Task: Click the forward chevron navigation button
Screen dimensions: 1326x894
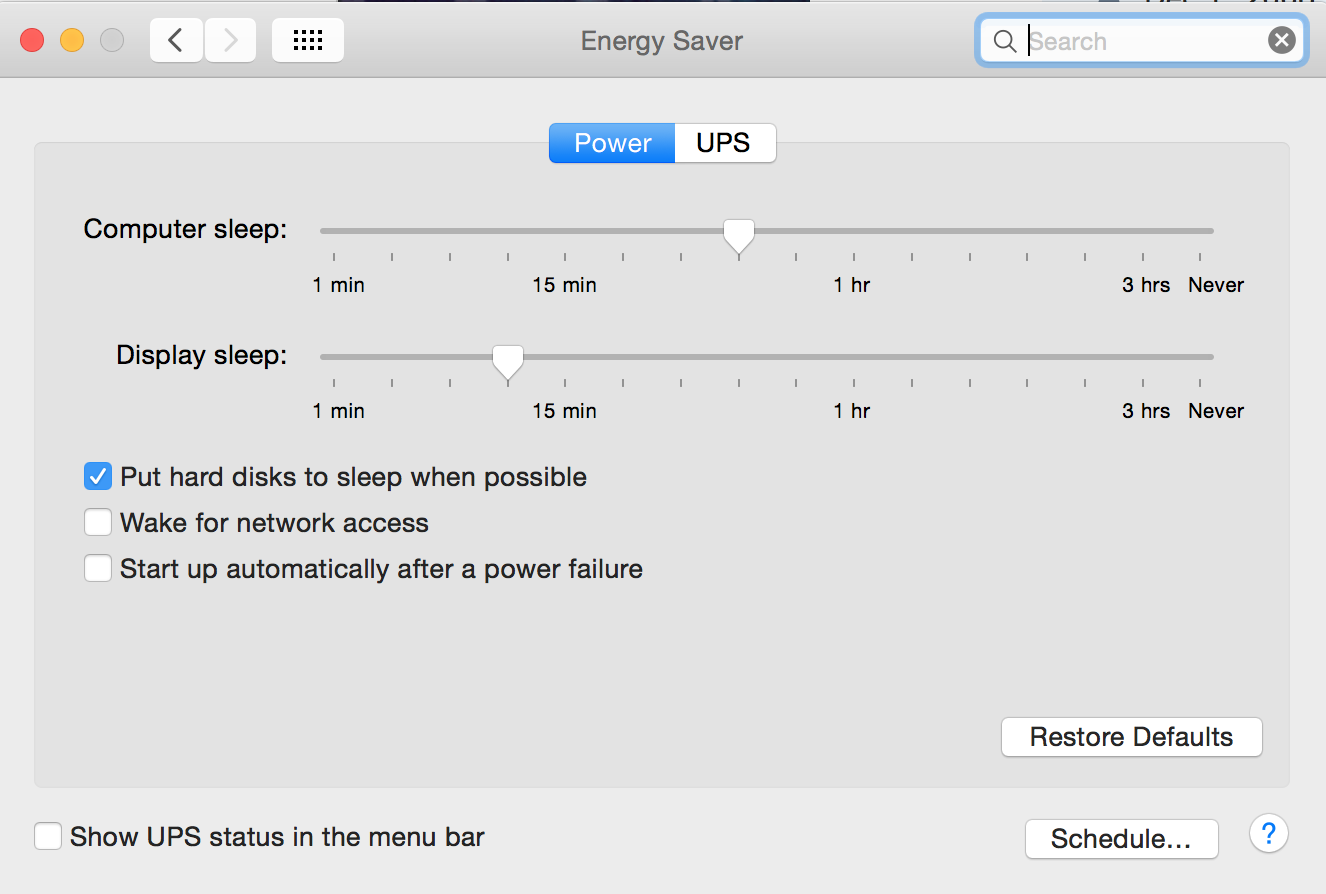Action: tap(231, 40)
